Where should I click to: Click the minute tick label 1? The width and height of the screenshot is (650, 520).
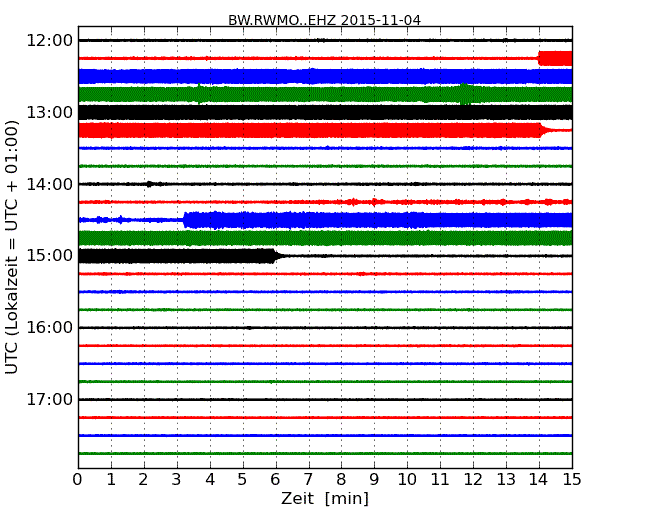coord(111,480)
